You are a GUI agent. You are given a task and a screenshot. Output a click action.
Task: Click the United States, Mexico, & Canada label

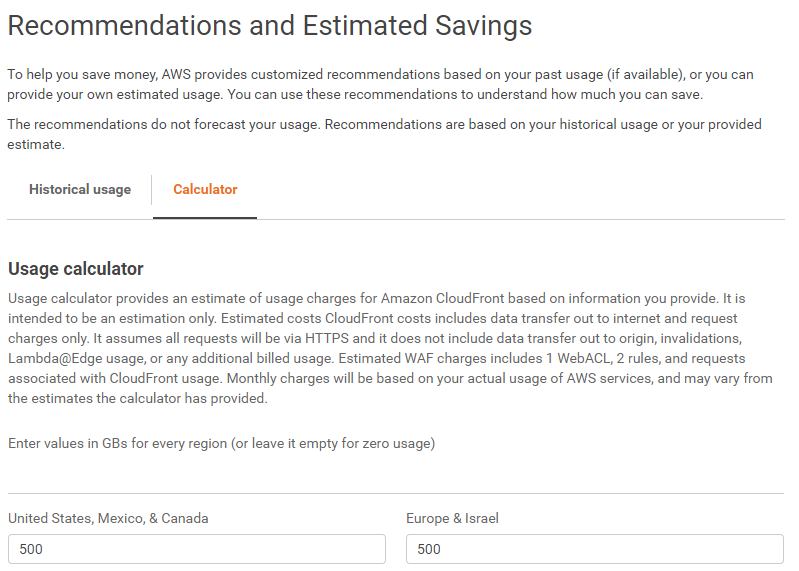pos(108,519)
